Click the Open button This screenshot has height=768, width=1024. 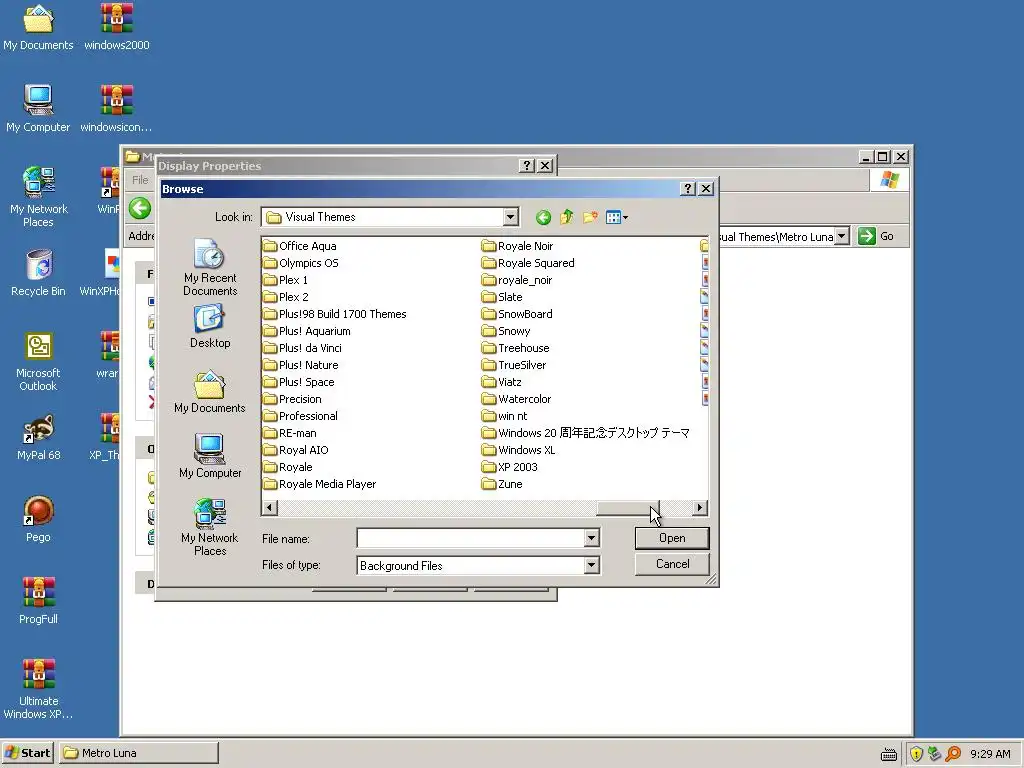point(672,538)
